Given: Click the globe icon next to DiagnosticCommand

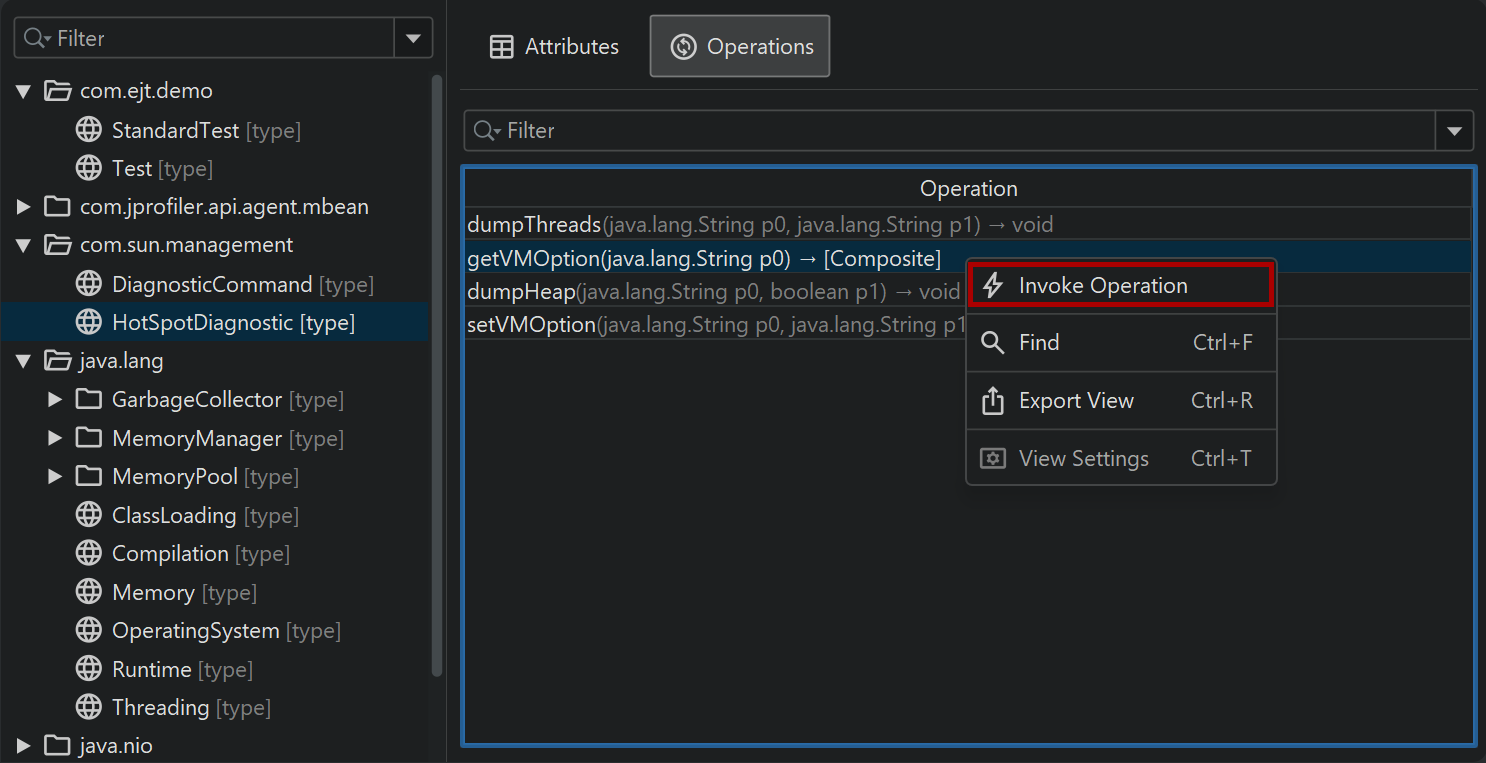Looking at the screenshot, I should coord(89,285).
